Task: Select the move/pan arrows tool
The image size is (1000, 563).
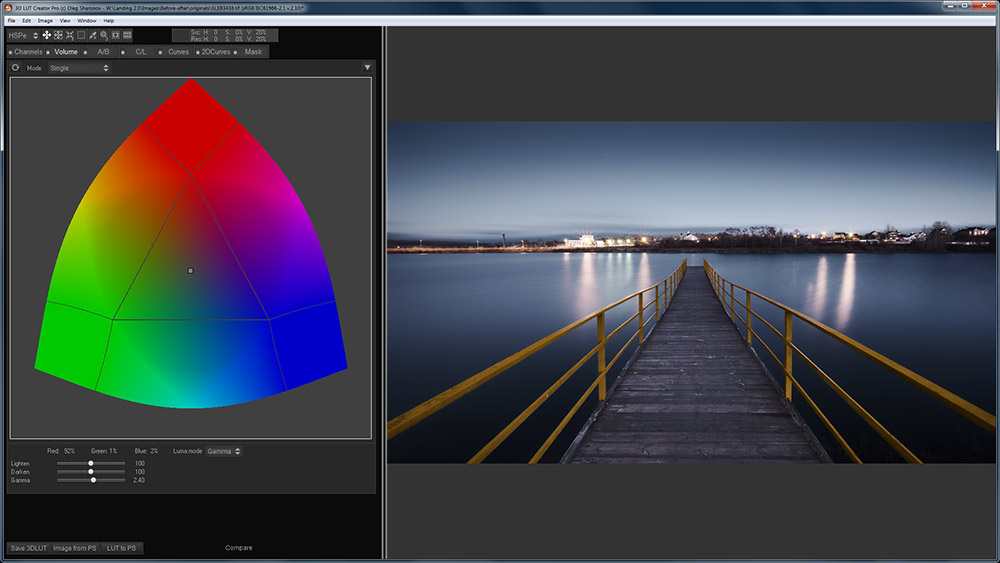Action: 47,35
